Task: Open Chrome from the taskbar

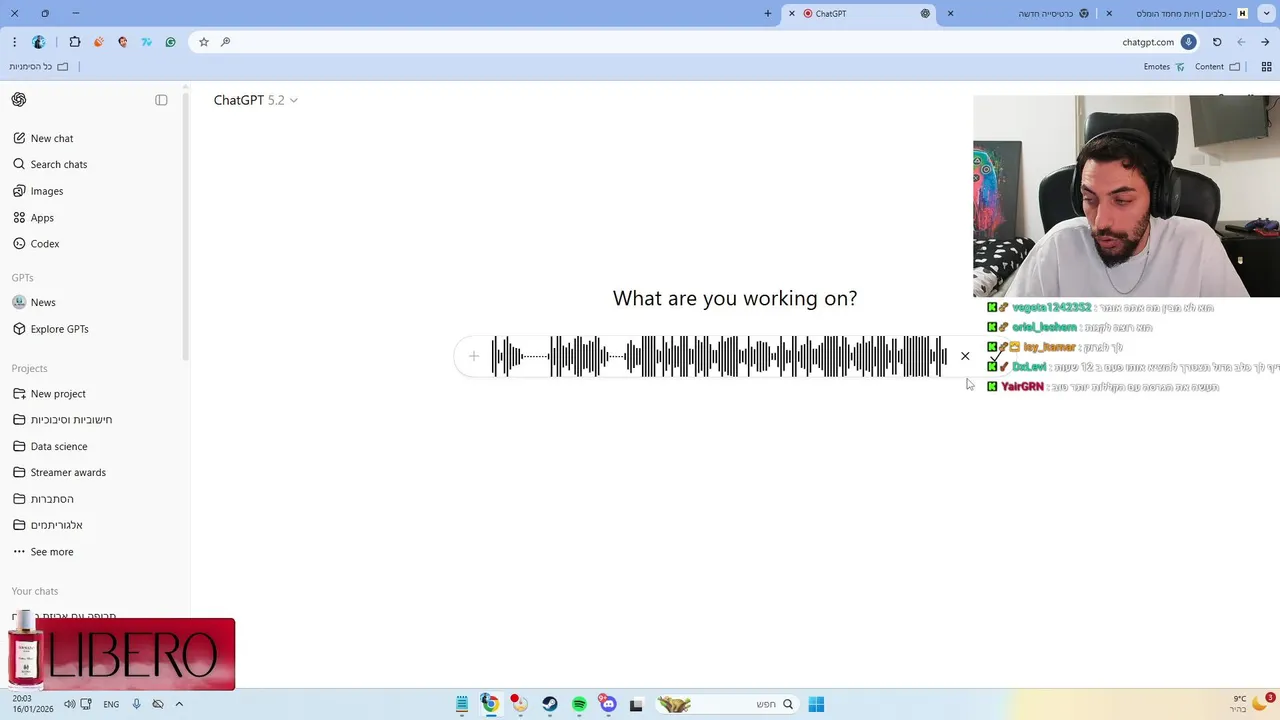Action: point(490,704)
